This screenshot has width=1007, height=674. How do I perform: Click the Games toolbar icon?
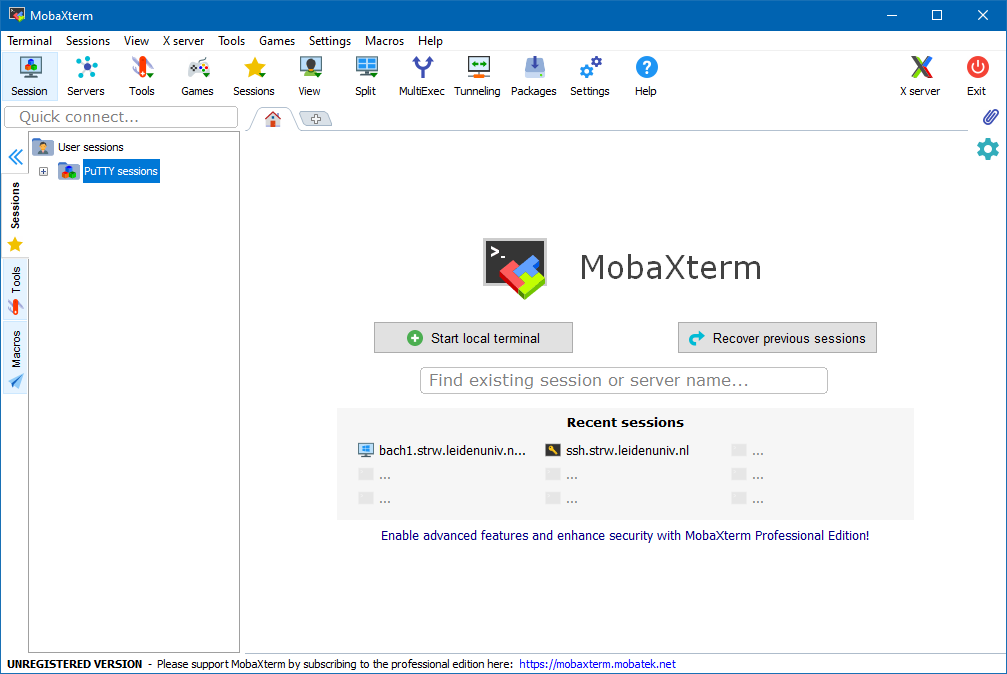tap(198, 76)
